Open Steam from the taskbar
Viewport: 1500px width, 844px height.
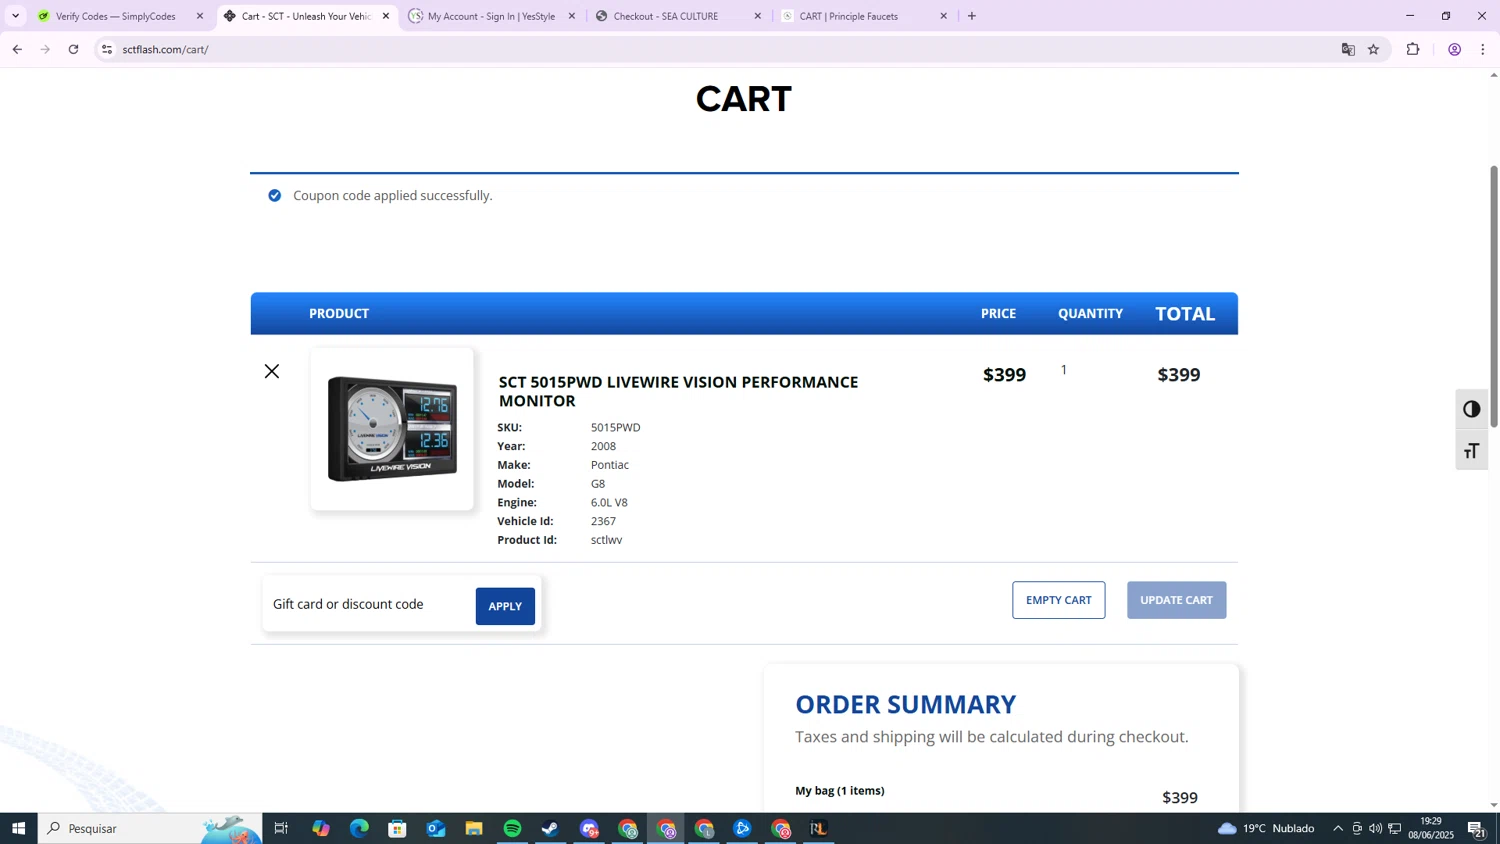(551, 828)
